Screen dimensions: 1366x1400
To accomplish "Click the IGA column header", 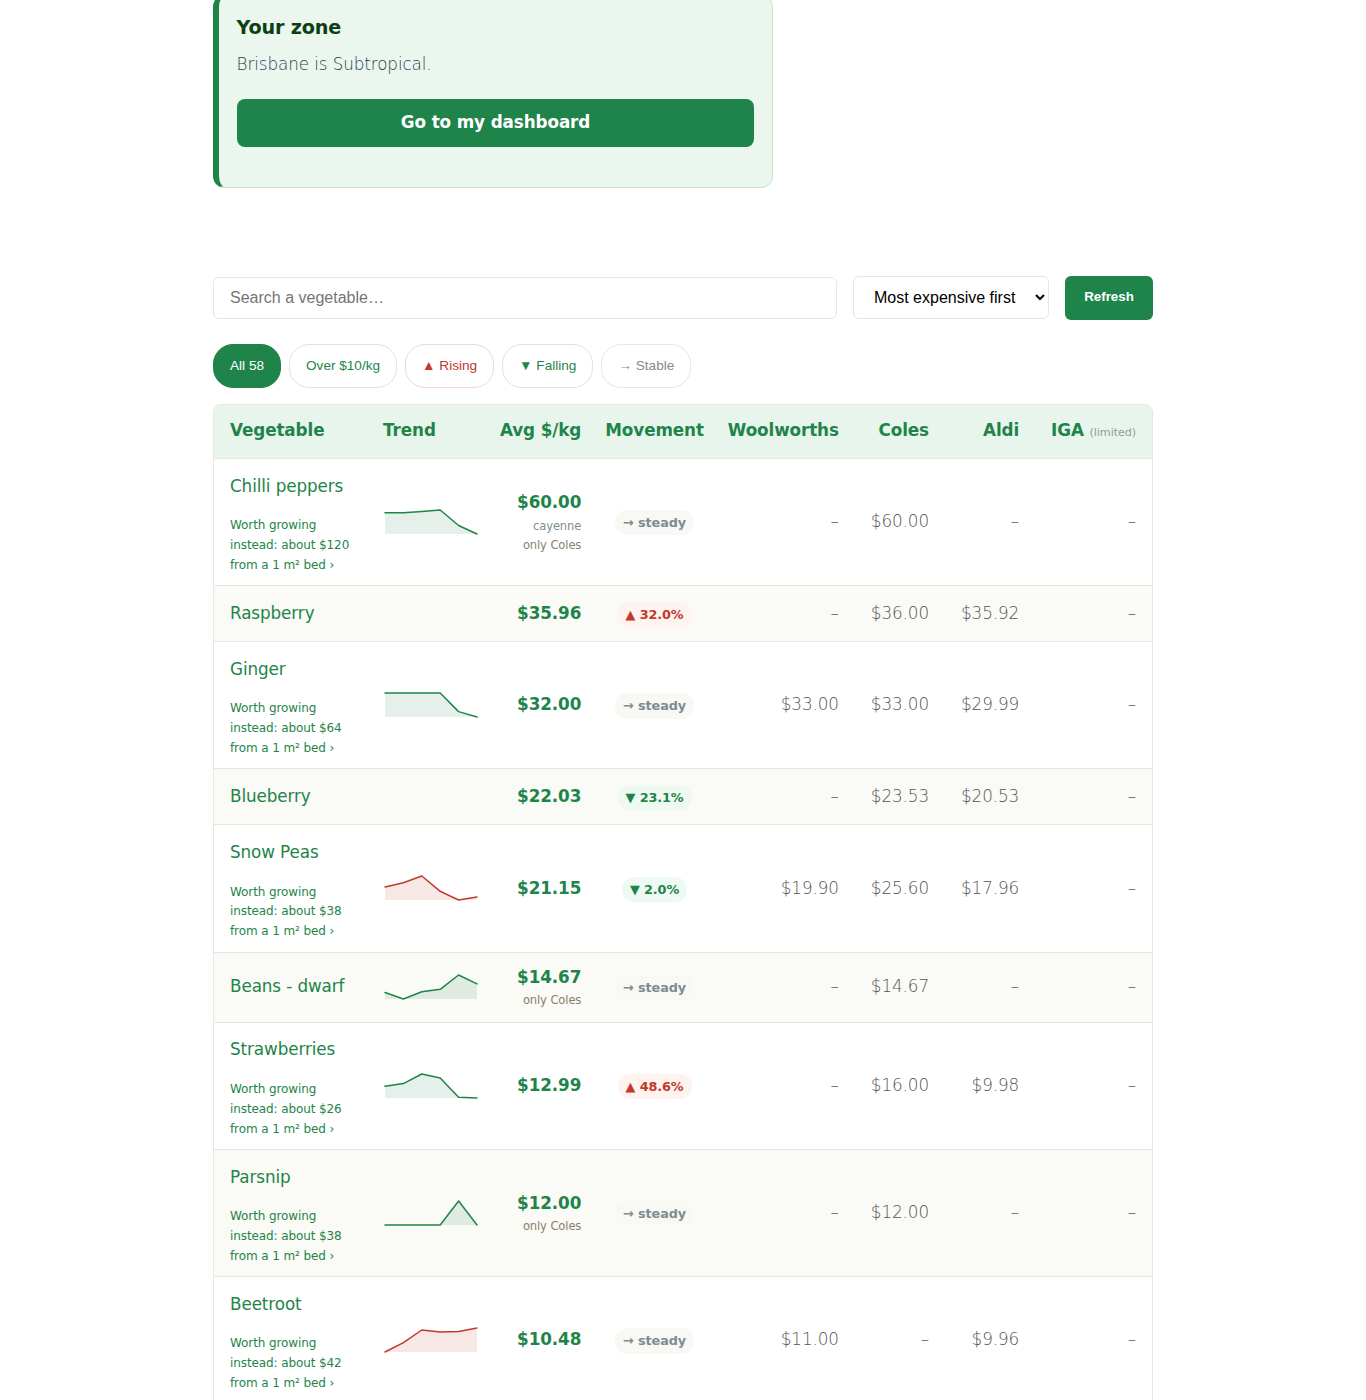I will point(1093,430).
